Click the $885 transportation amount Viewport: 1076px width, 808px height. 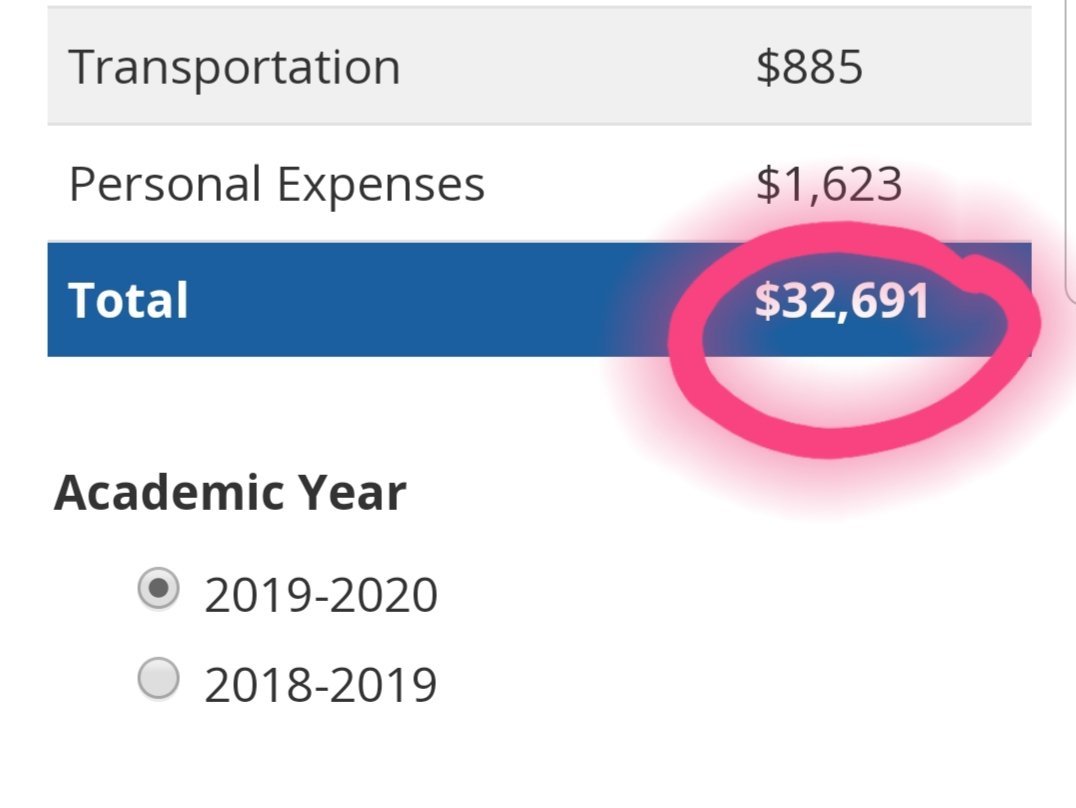[809, 67]
